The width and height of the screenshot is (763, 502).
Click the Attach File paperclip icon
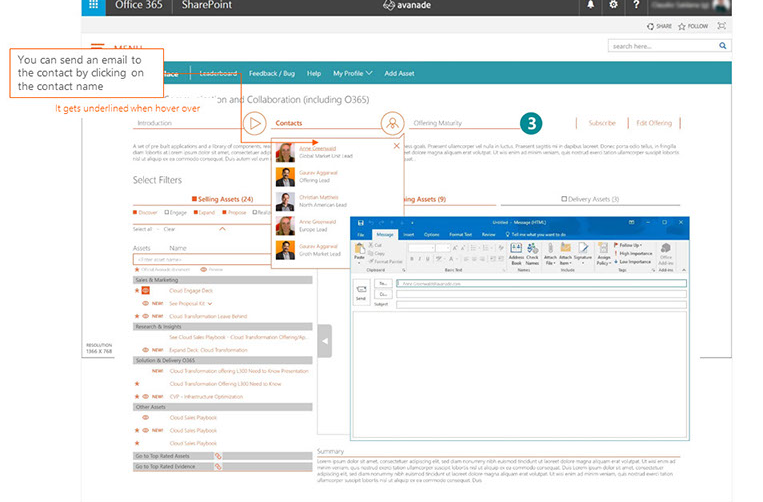[x=552, y=252]
